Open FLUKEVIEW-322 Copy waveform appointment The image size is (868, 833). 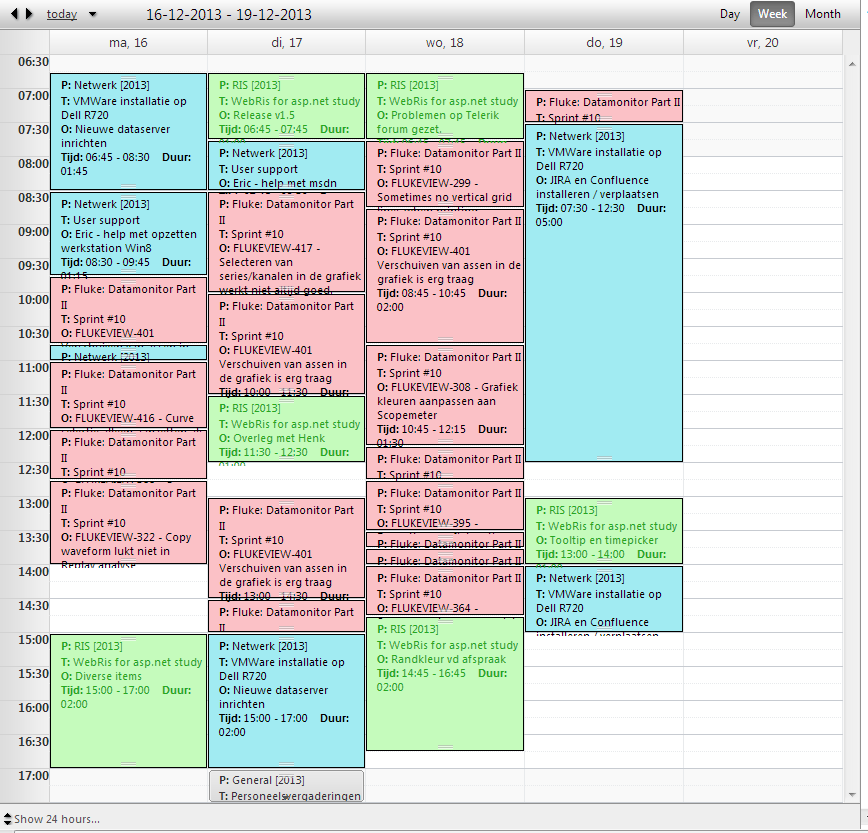128,523
